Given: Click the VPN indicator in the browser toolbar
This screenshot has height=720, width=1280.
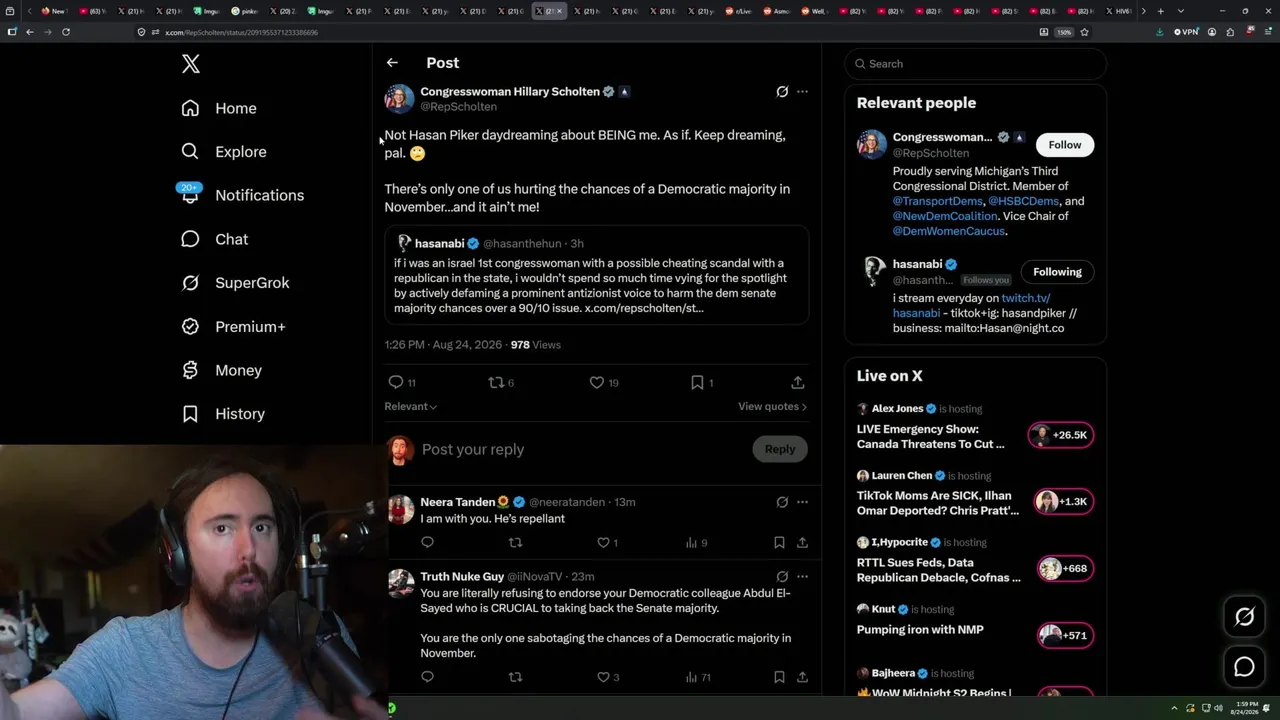Looking at the screenshot, I should click(x=1186, y=32).
